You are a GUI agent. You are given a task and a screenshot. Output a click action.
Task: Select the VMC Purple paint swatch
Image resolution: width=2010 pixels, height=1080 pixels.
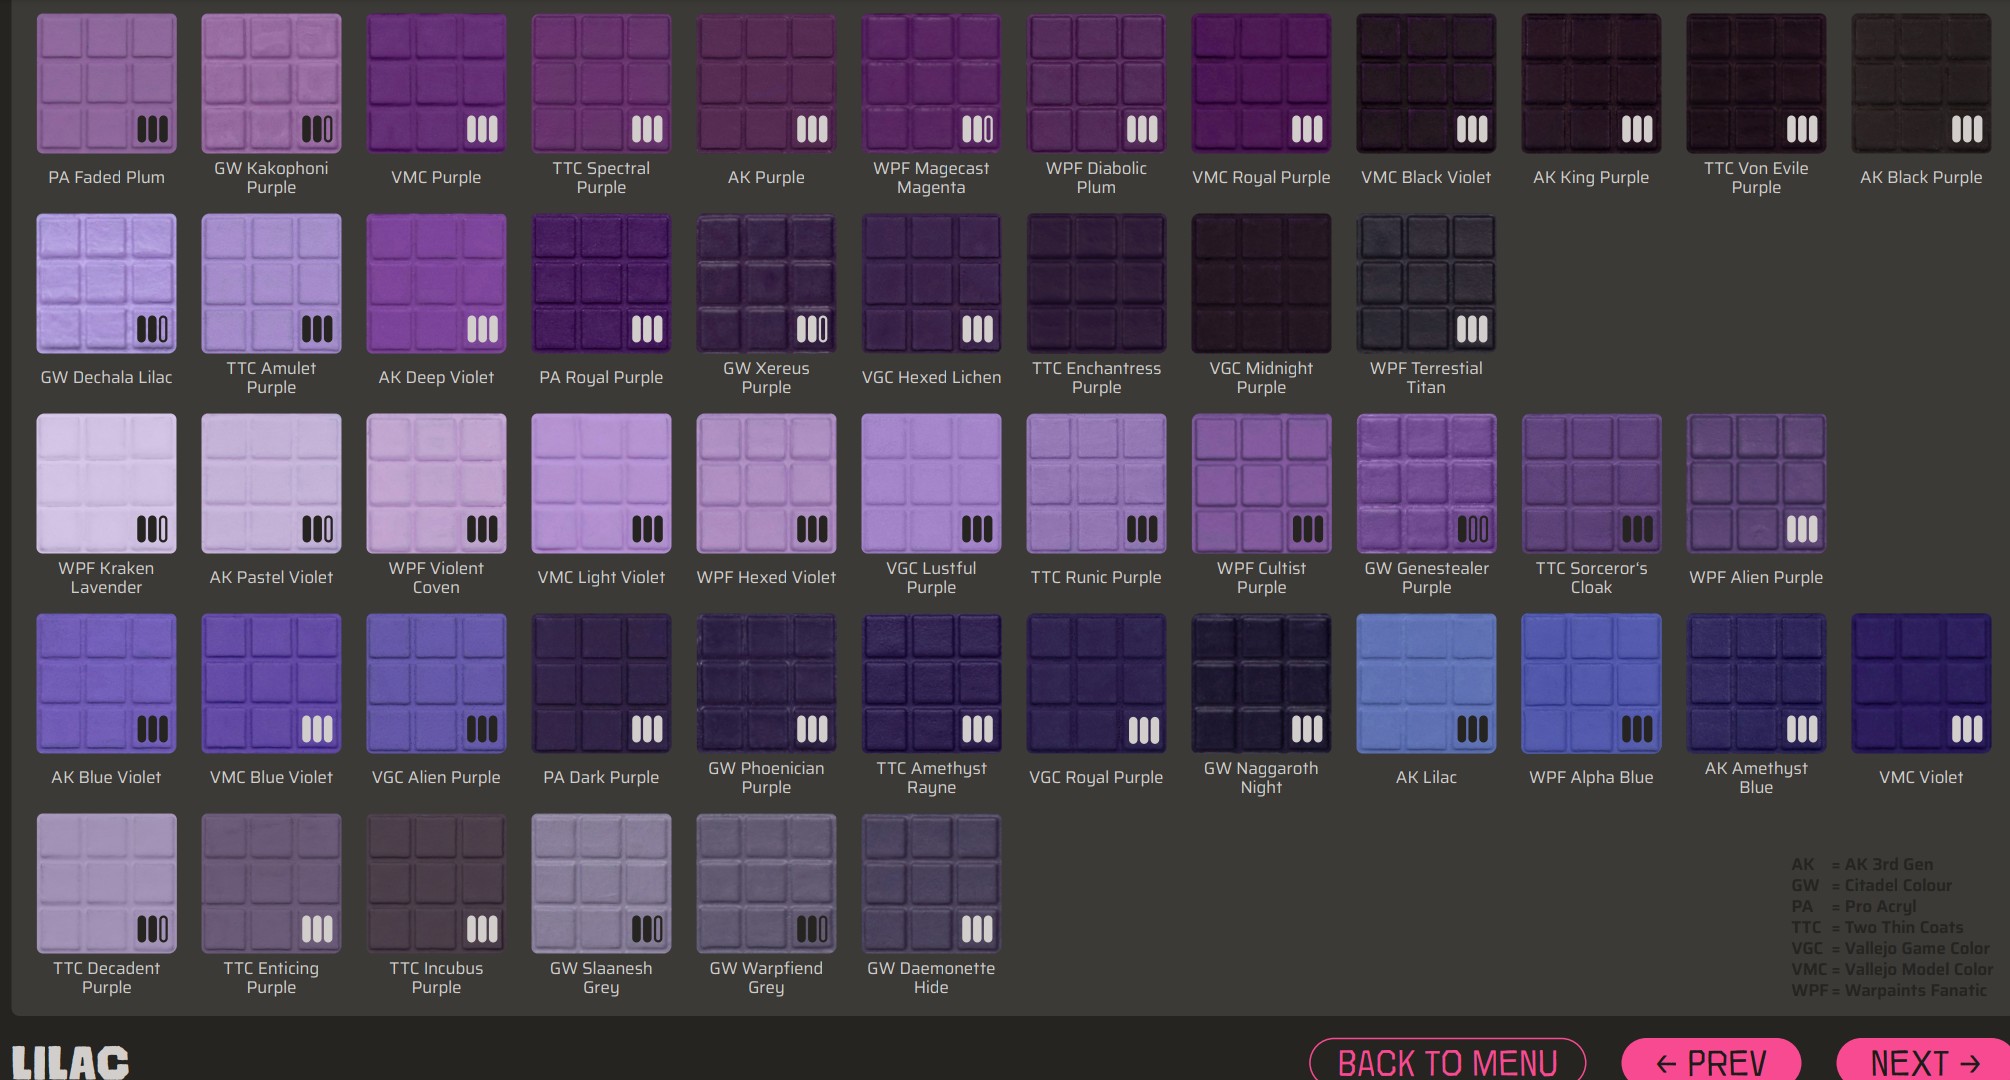click(436, 83)
